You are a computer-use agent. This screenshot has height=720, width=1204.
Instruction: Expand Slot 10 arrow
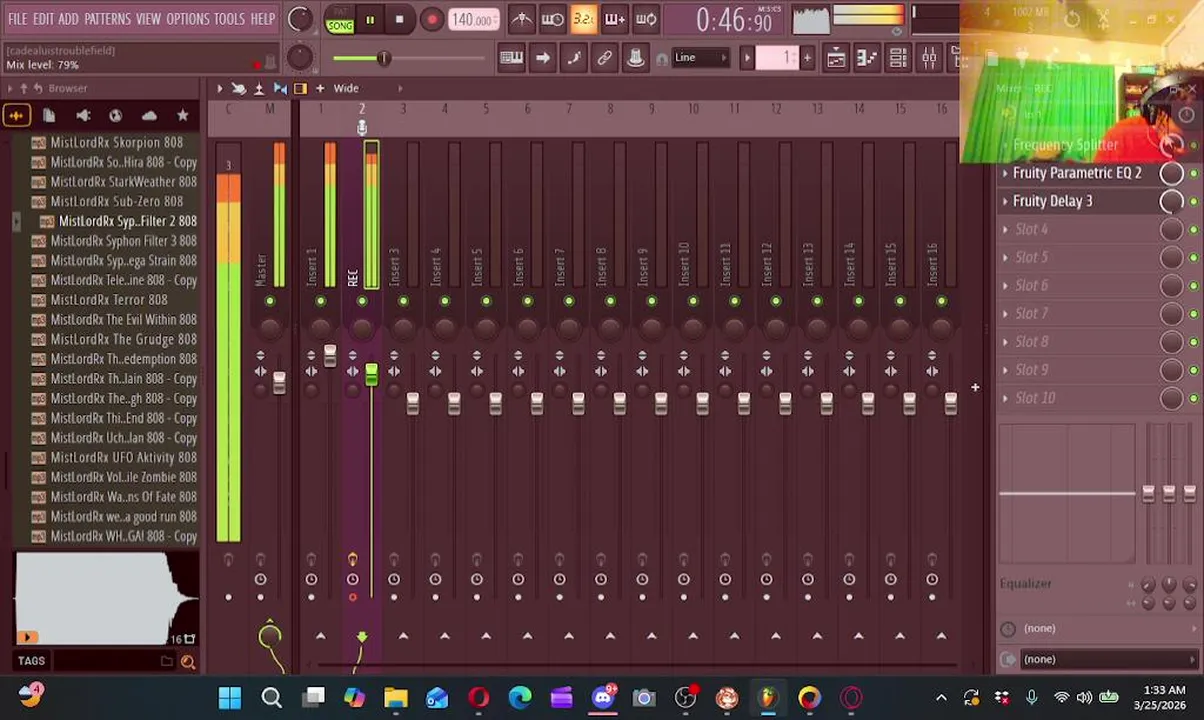coord(1006,398)
